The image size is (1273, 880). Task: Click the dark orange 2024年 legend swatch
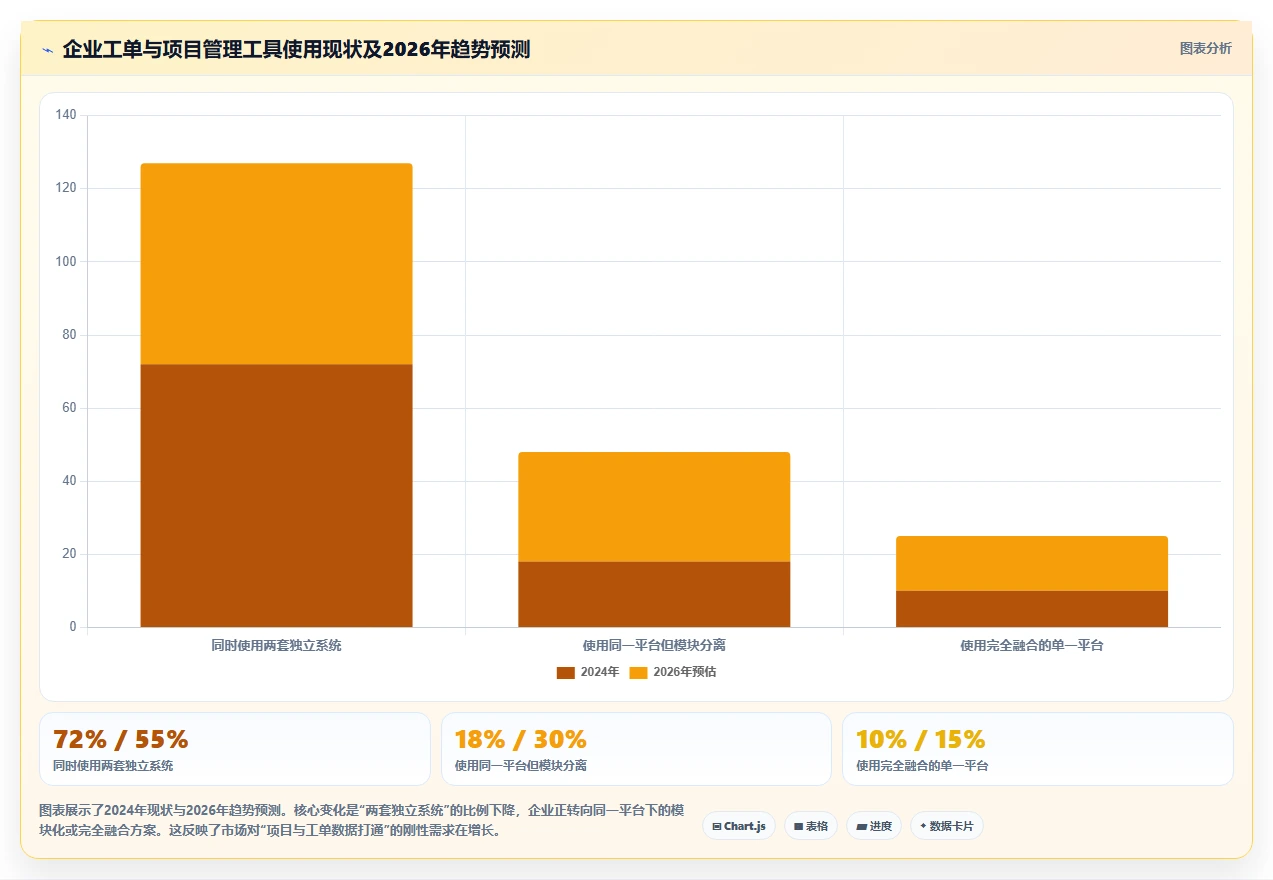pos(566,672)
